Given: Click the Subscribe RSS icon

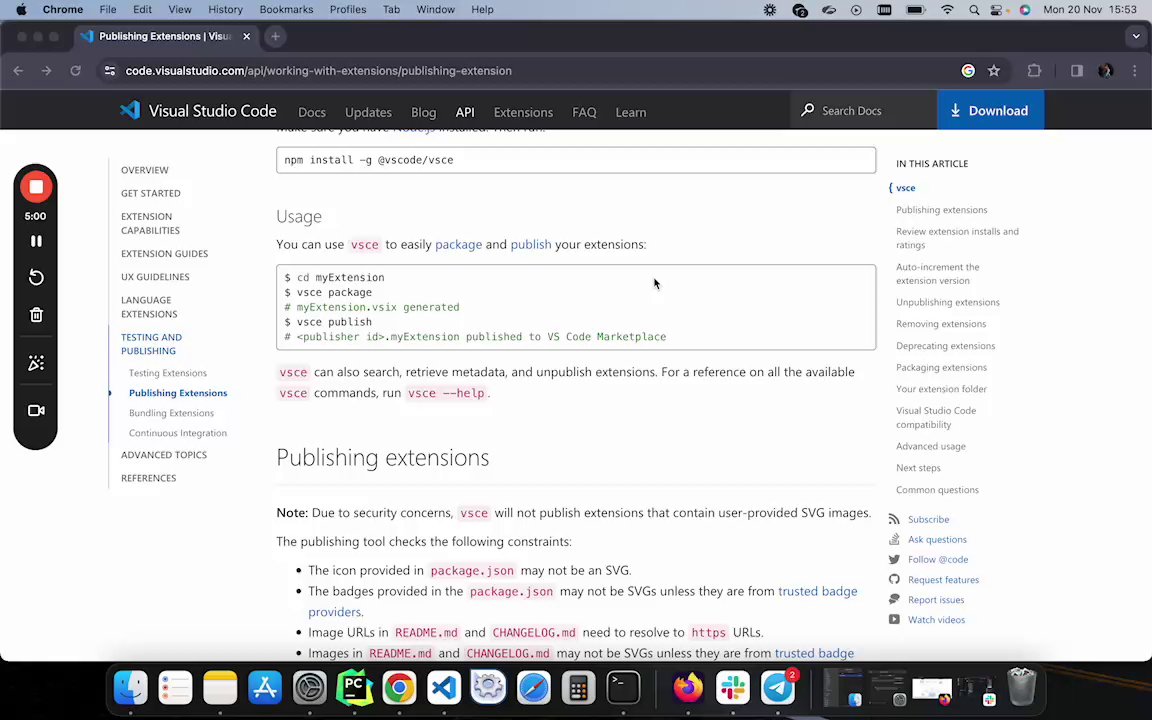Looking at the screenshot, I should point(894,519).
